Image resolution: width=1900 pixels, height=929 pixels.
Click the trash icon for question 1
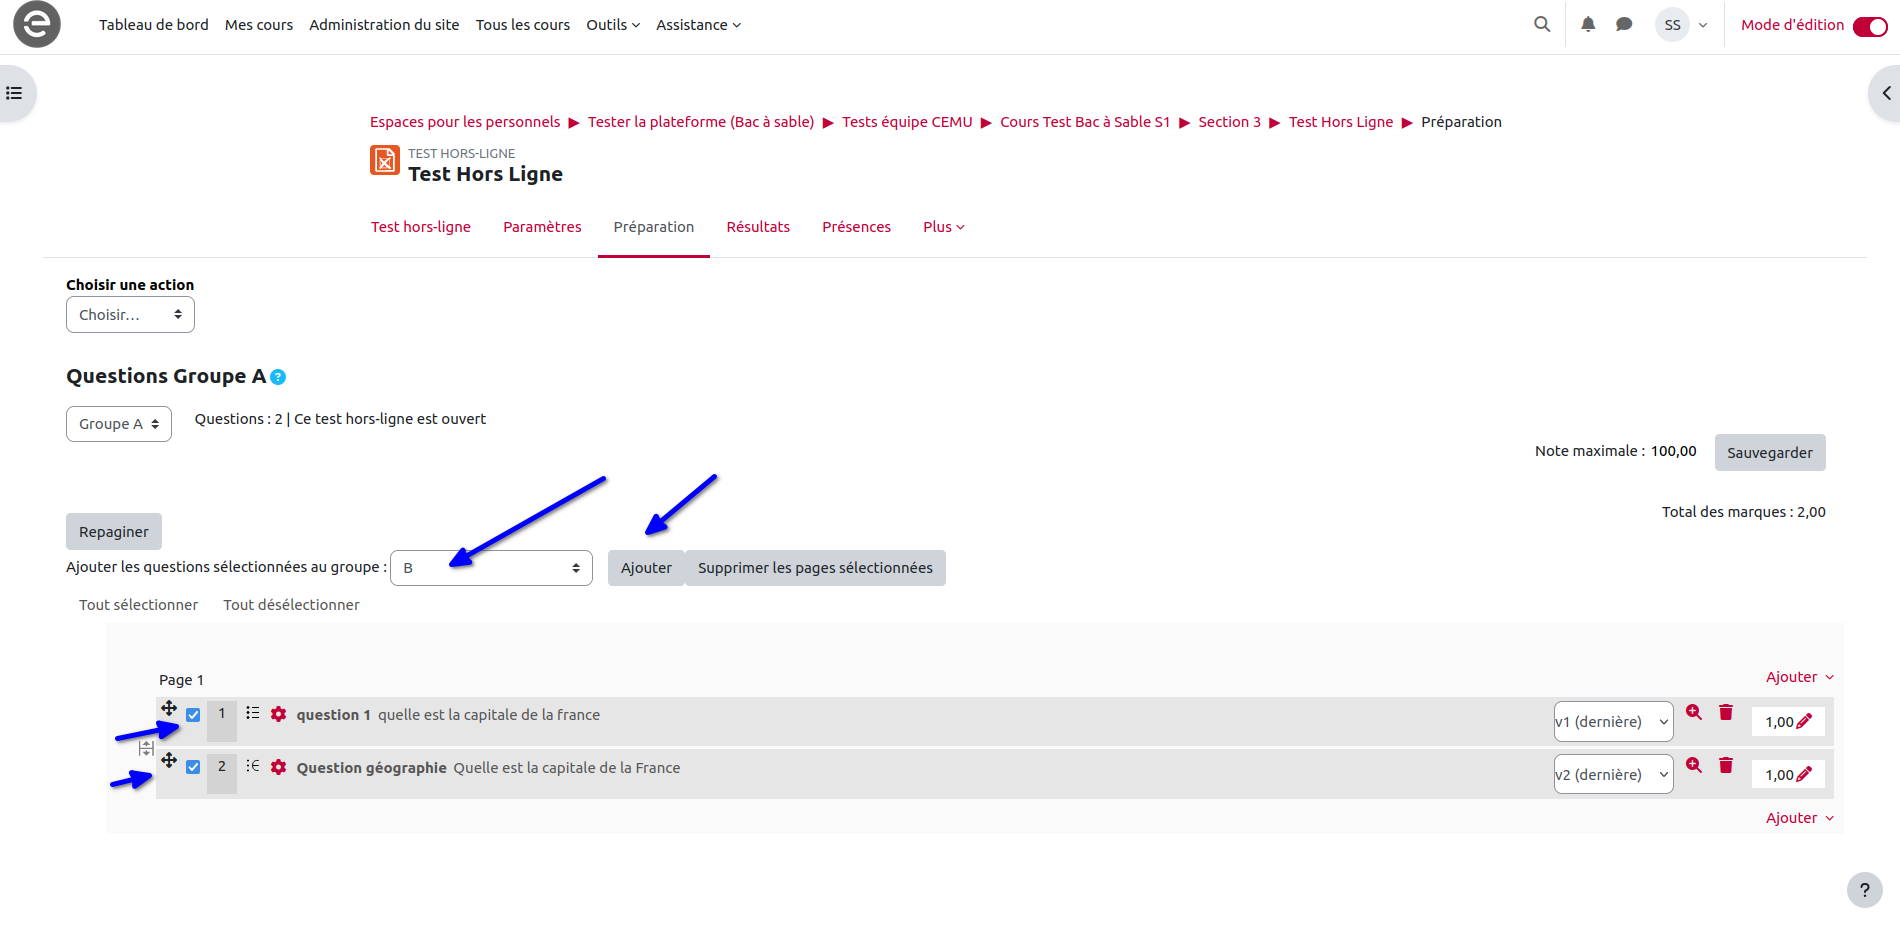pyautogui.click(x=1726, y=712)
